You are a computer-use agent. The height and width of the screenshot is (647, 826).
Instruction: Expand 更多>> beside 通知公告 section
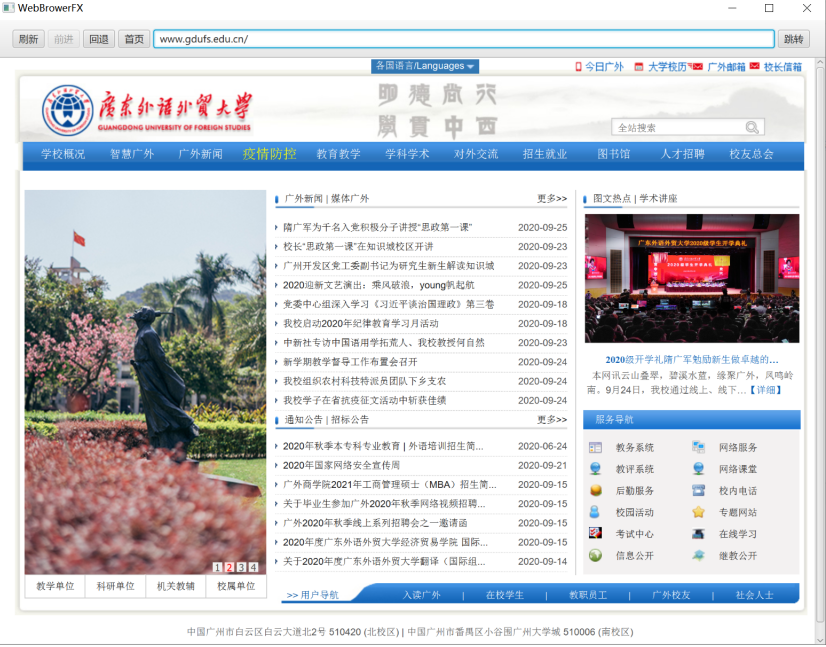coord(551,420)
